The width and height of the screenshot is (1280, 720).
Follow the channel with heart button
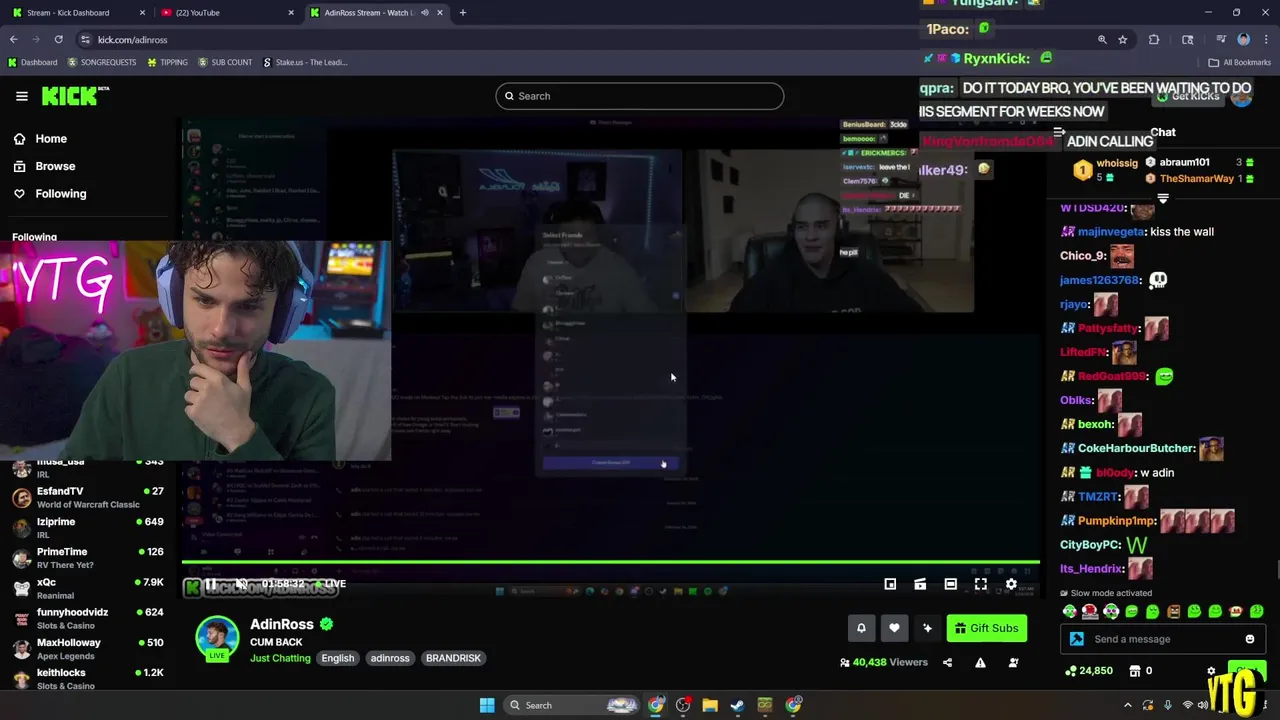tap(894, 628)
